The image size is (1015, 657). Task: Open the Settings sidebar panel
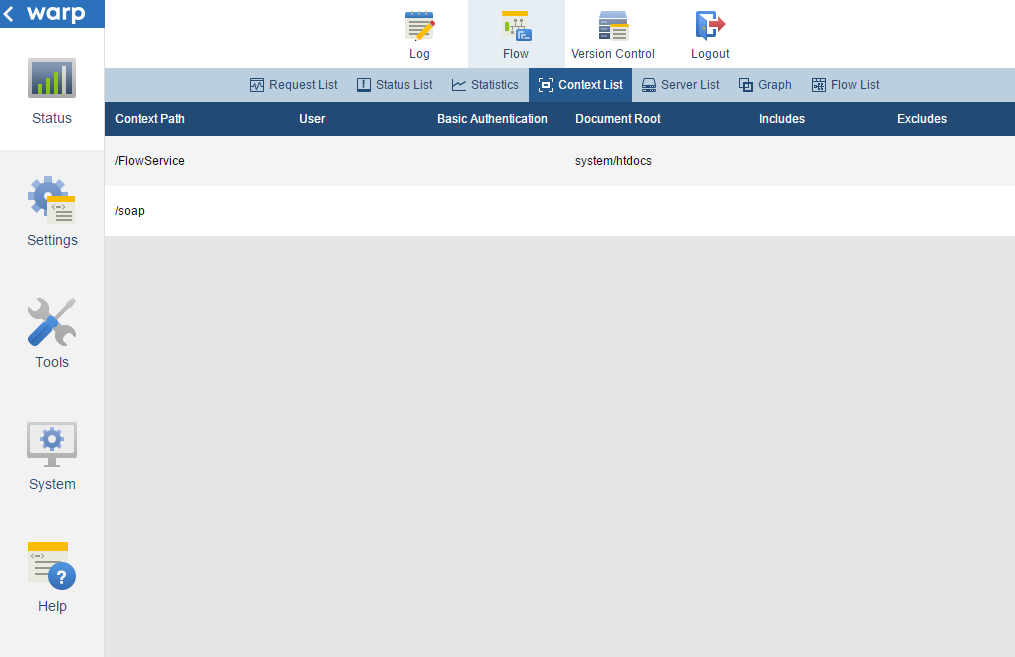(51, 212)
